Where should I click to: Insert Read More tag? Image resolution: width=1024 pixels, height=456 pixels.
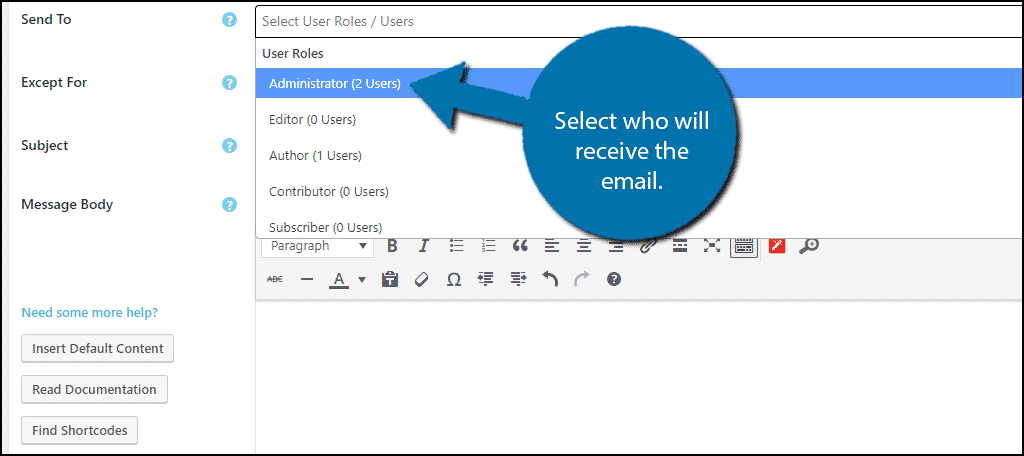click(x=680, y=246)
